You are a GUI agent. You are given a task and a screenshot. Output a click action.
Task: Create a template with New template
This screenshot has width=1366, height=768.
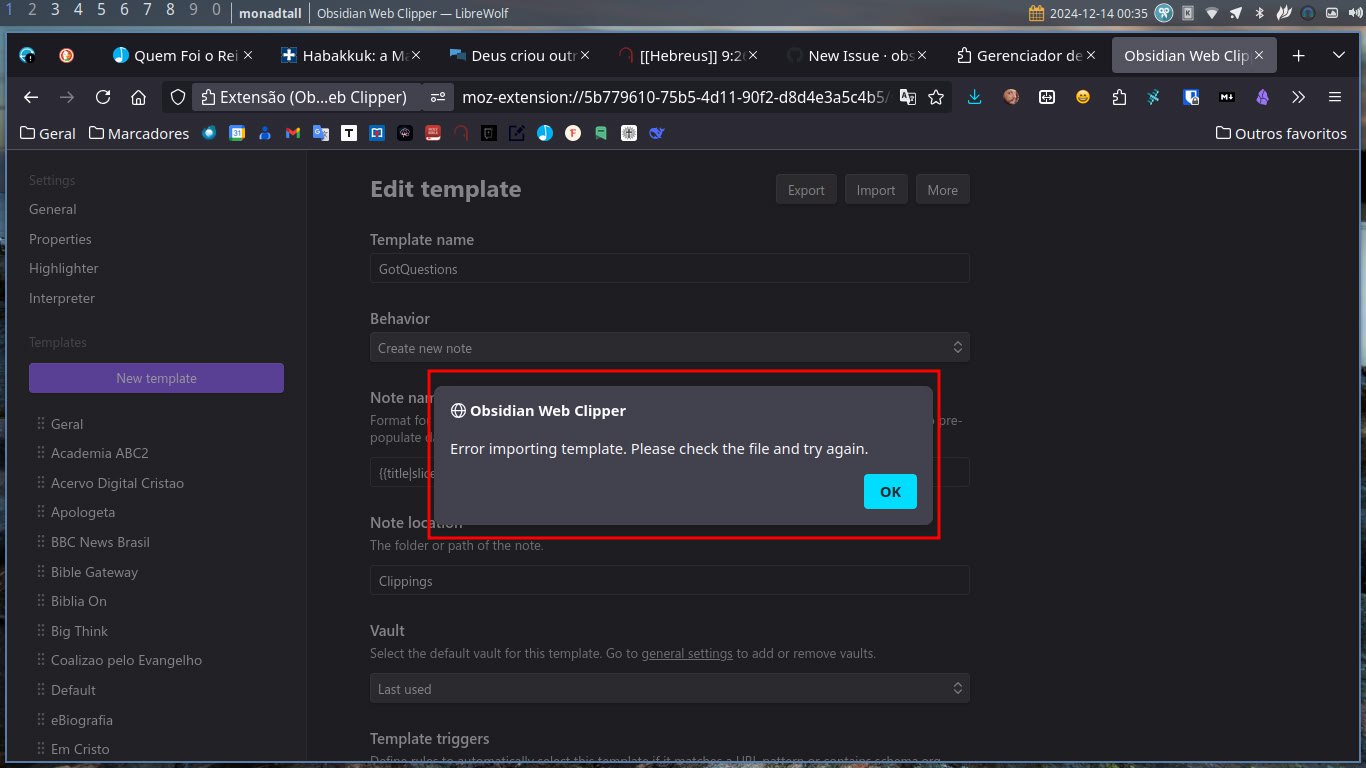click(x=156, y=378)
